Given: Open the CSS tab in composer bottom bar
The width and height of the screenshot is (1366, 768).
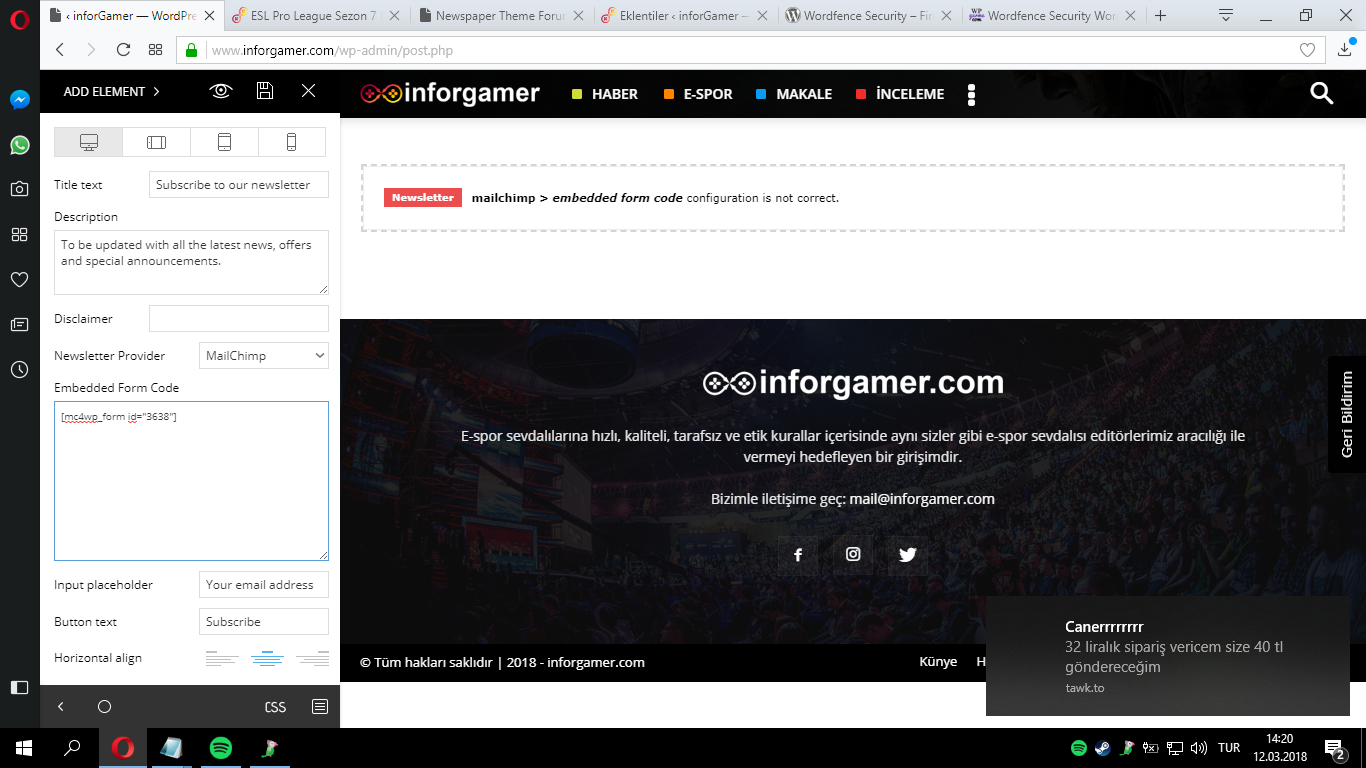Looking at the screenshot, I should click(x=275, y=707).
